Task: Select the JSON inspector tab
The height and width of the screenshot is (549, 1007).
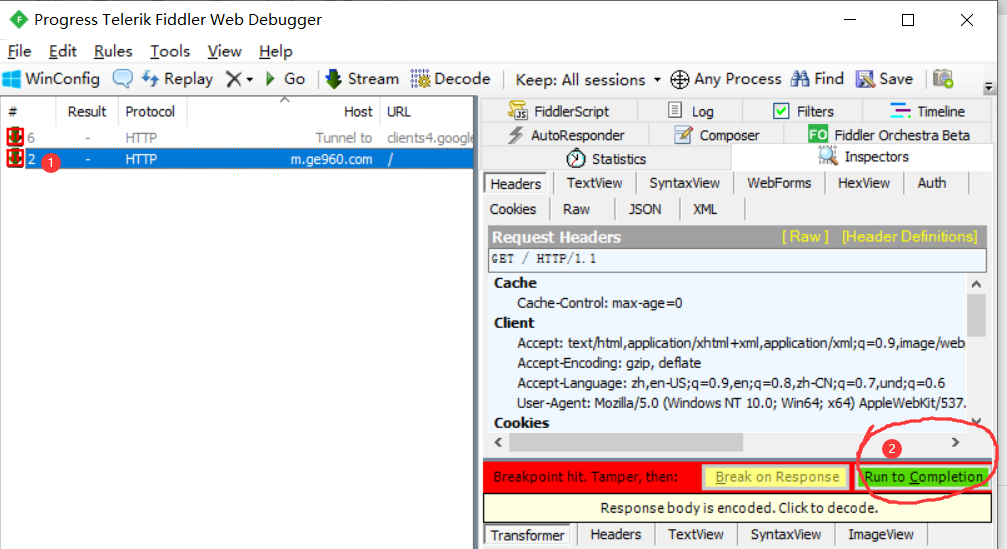Action: (645, 209)
